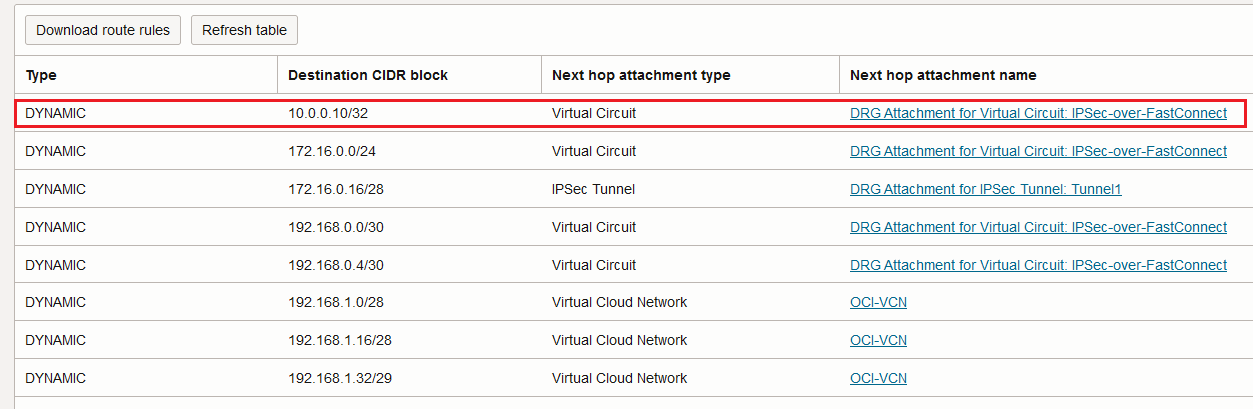Open the OCI-VCN link for 192.168.1.0/28
1253x409 pixels.
[878, 302]
